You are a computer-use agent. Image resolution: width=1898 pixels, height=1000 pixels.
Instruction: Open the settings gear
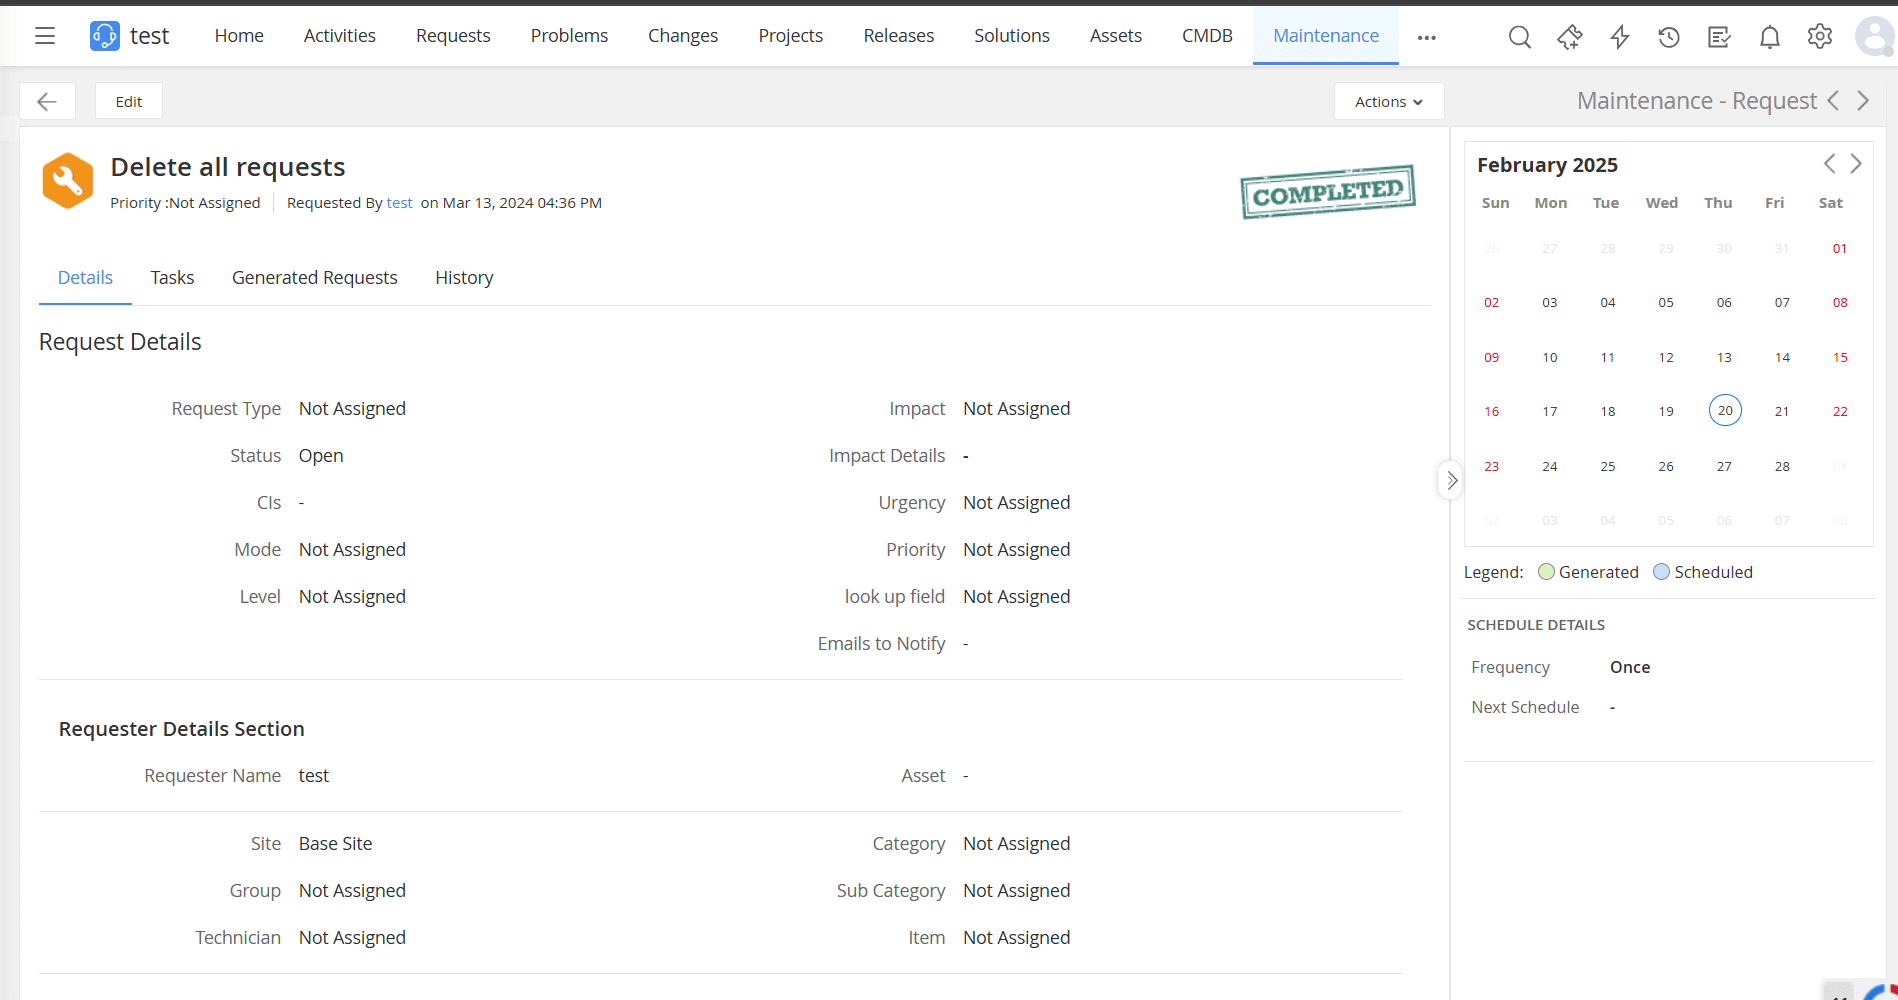1820,36
